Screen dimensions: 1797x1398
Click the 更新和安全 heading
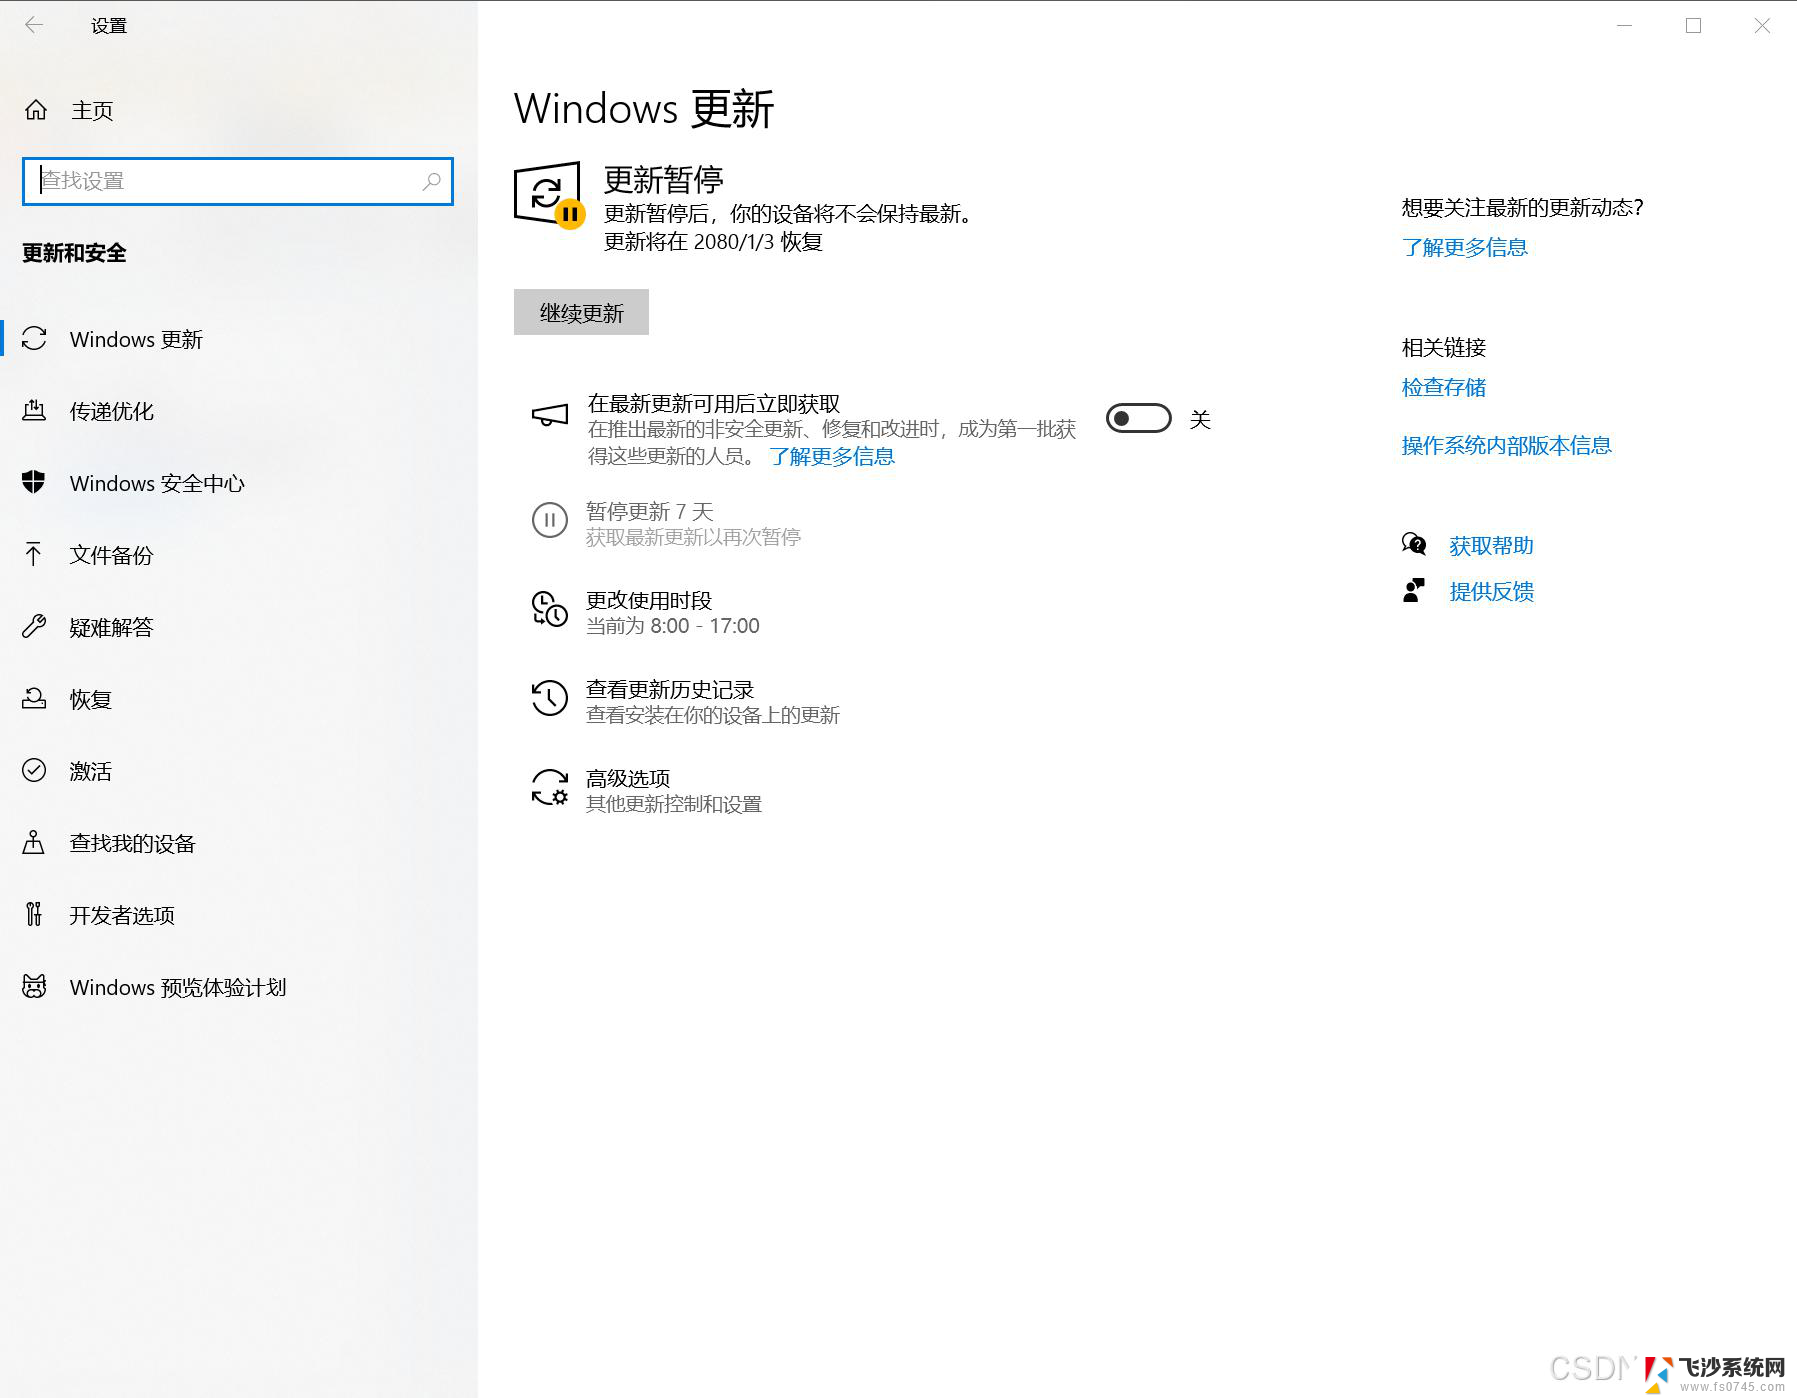tap(75, 253)
